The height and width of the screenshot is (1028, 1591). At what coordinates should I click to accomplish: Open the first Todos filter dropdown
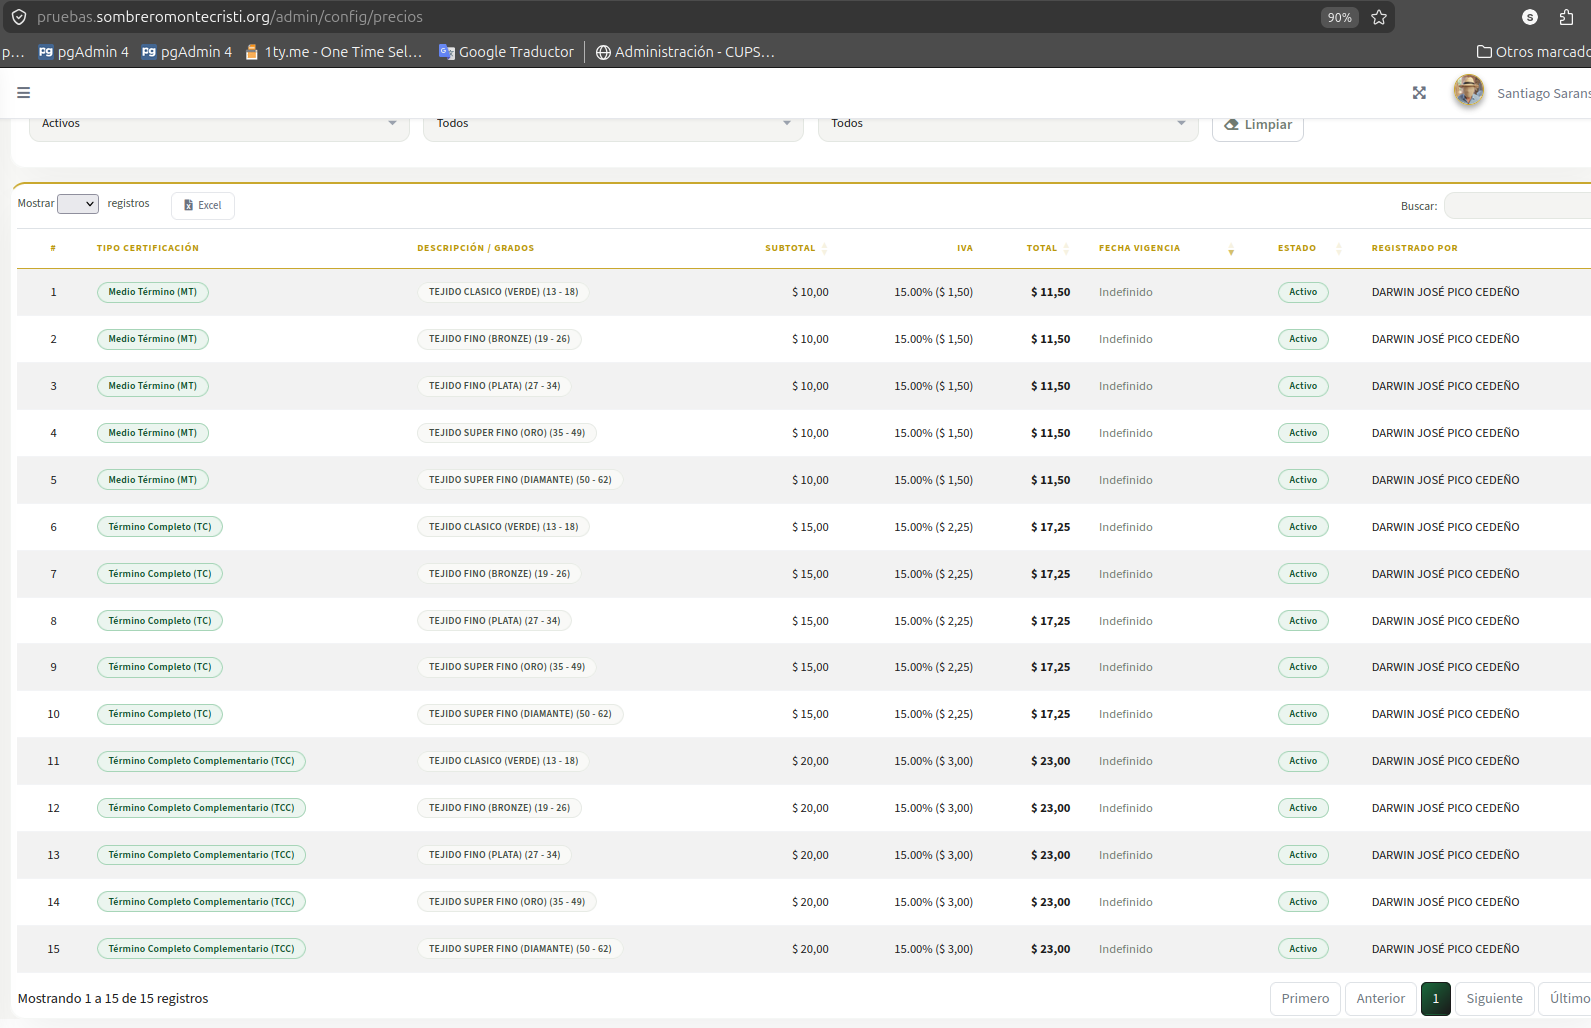pos(613,124)
